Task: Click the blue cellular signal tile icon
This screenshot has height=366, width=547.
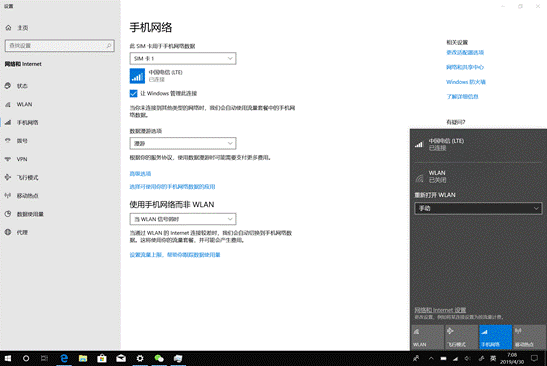Action: 137,76
